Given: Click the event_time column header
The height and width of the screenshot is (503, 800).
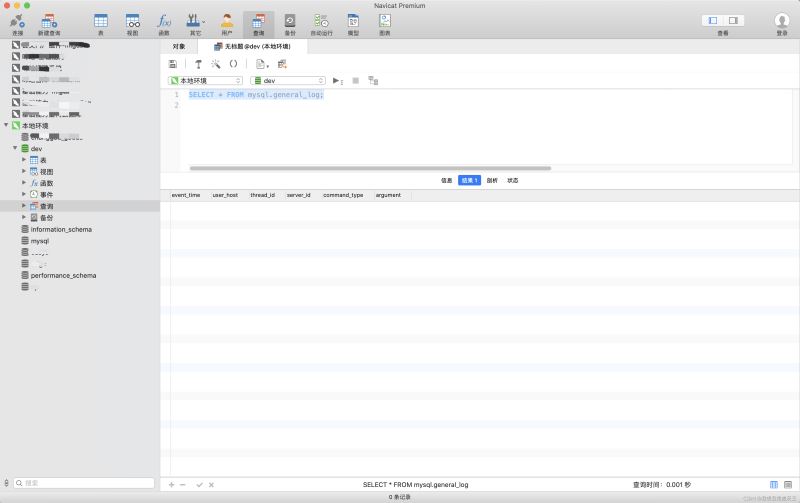Looking at the screenshot, I should (186, 195).
